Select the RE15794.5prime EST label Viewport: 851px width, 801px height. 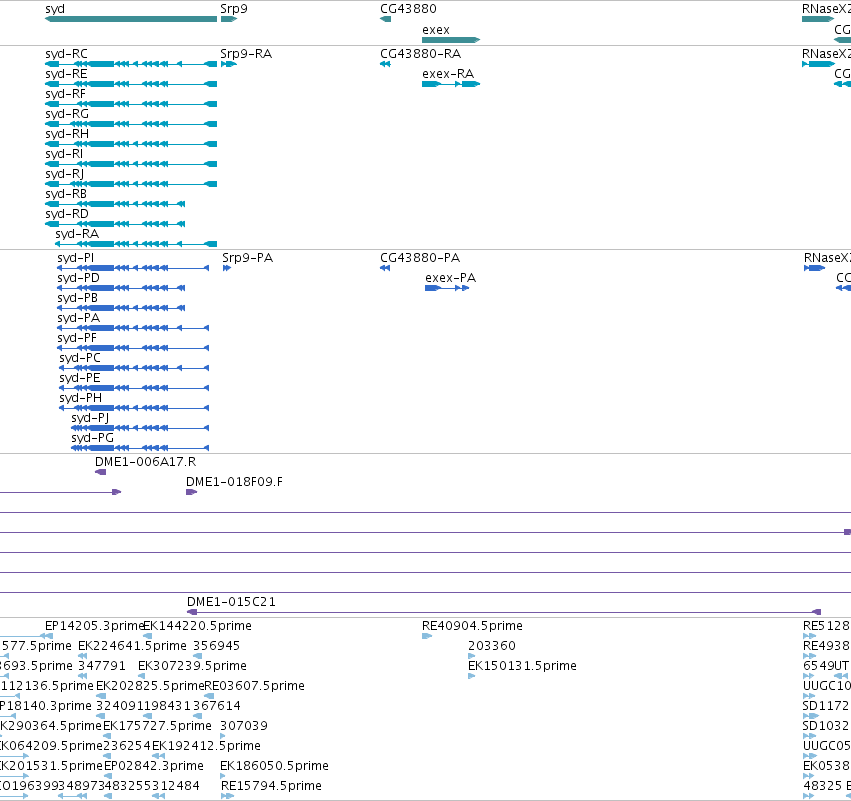pos(271,786)
